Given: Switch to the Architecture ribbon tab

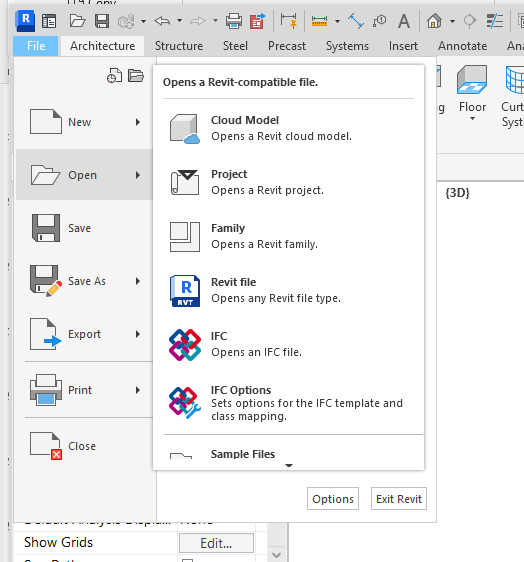Looking at the screenshot, I should [x=103, y=46].
